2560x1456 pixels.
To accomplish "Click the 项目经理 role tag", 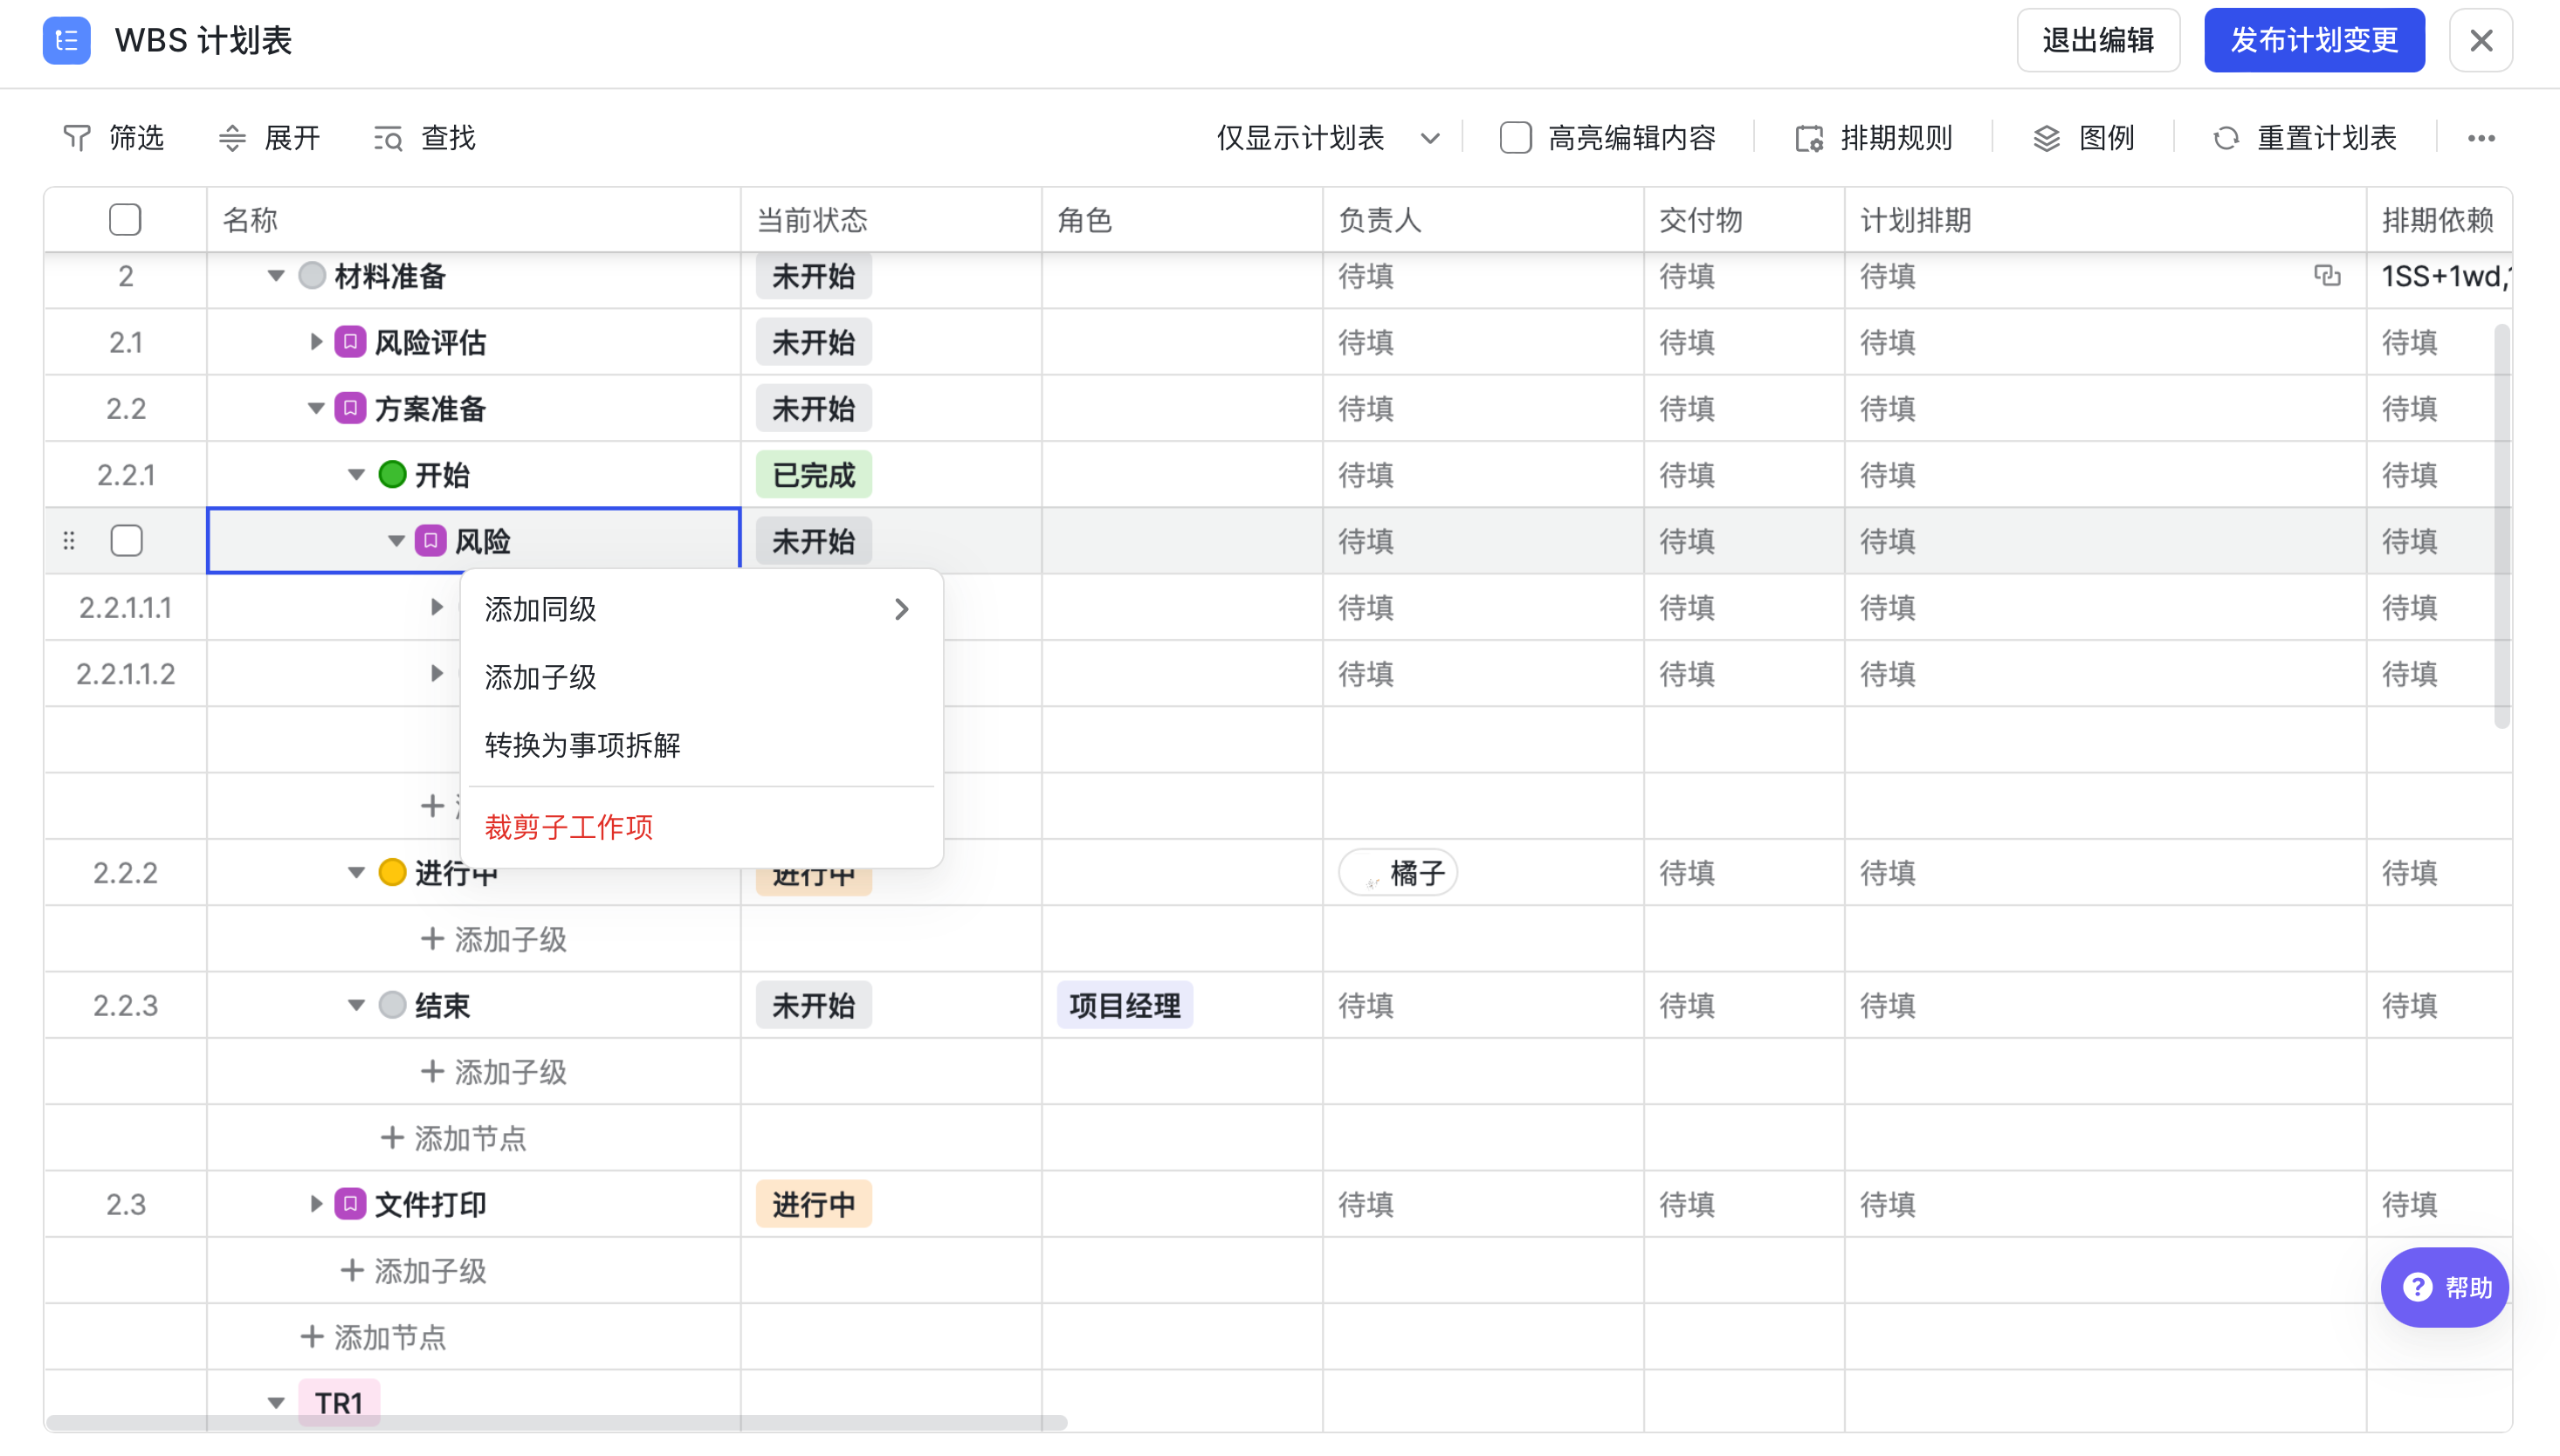I will (x=1124, y=1004).
